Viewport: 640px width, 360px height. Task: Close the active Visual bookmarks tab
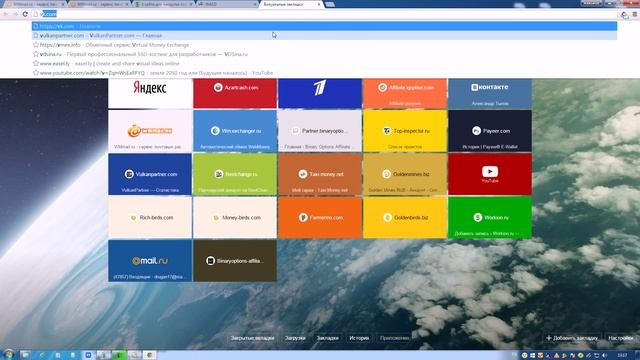(x=319, y=4)
